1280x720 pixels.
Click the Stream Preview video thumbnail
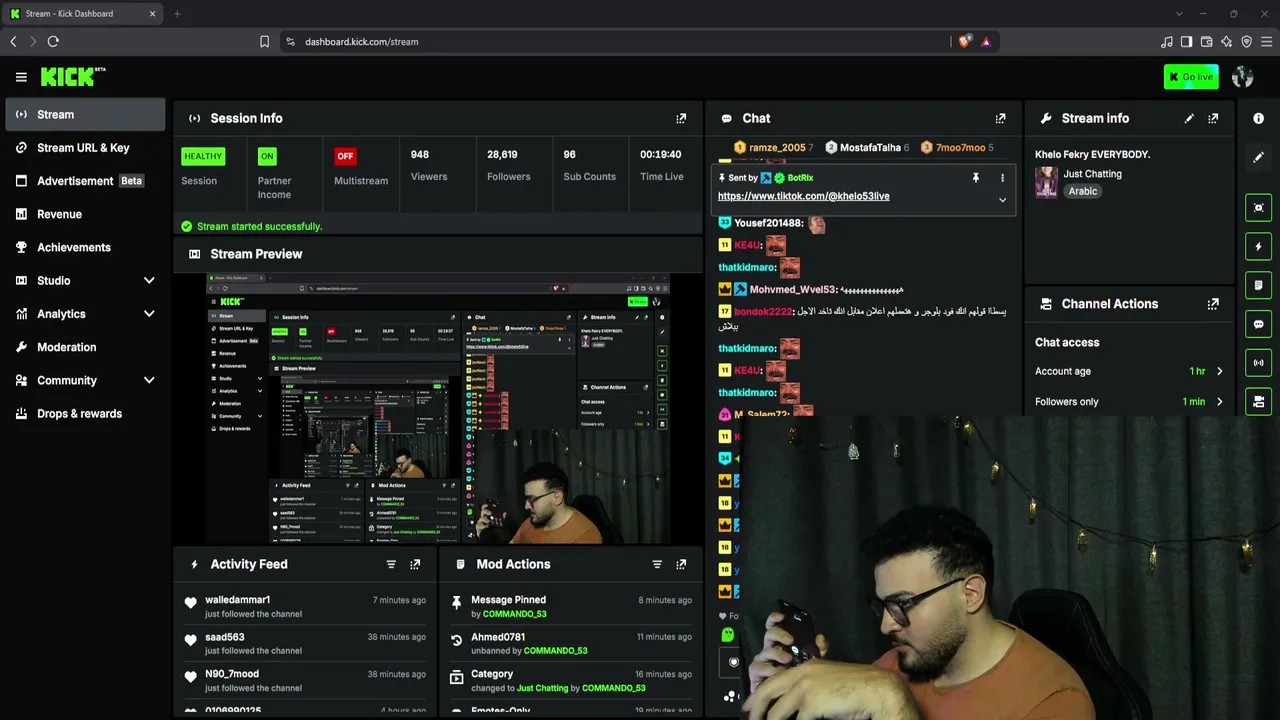click(x=438, y=409)
